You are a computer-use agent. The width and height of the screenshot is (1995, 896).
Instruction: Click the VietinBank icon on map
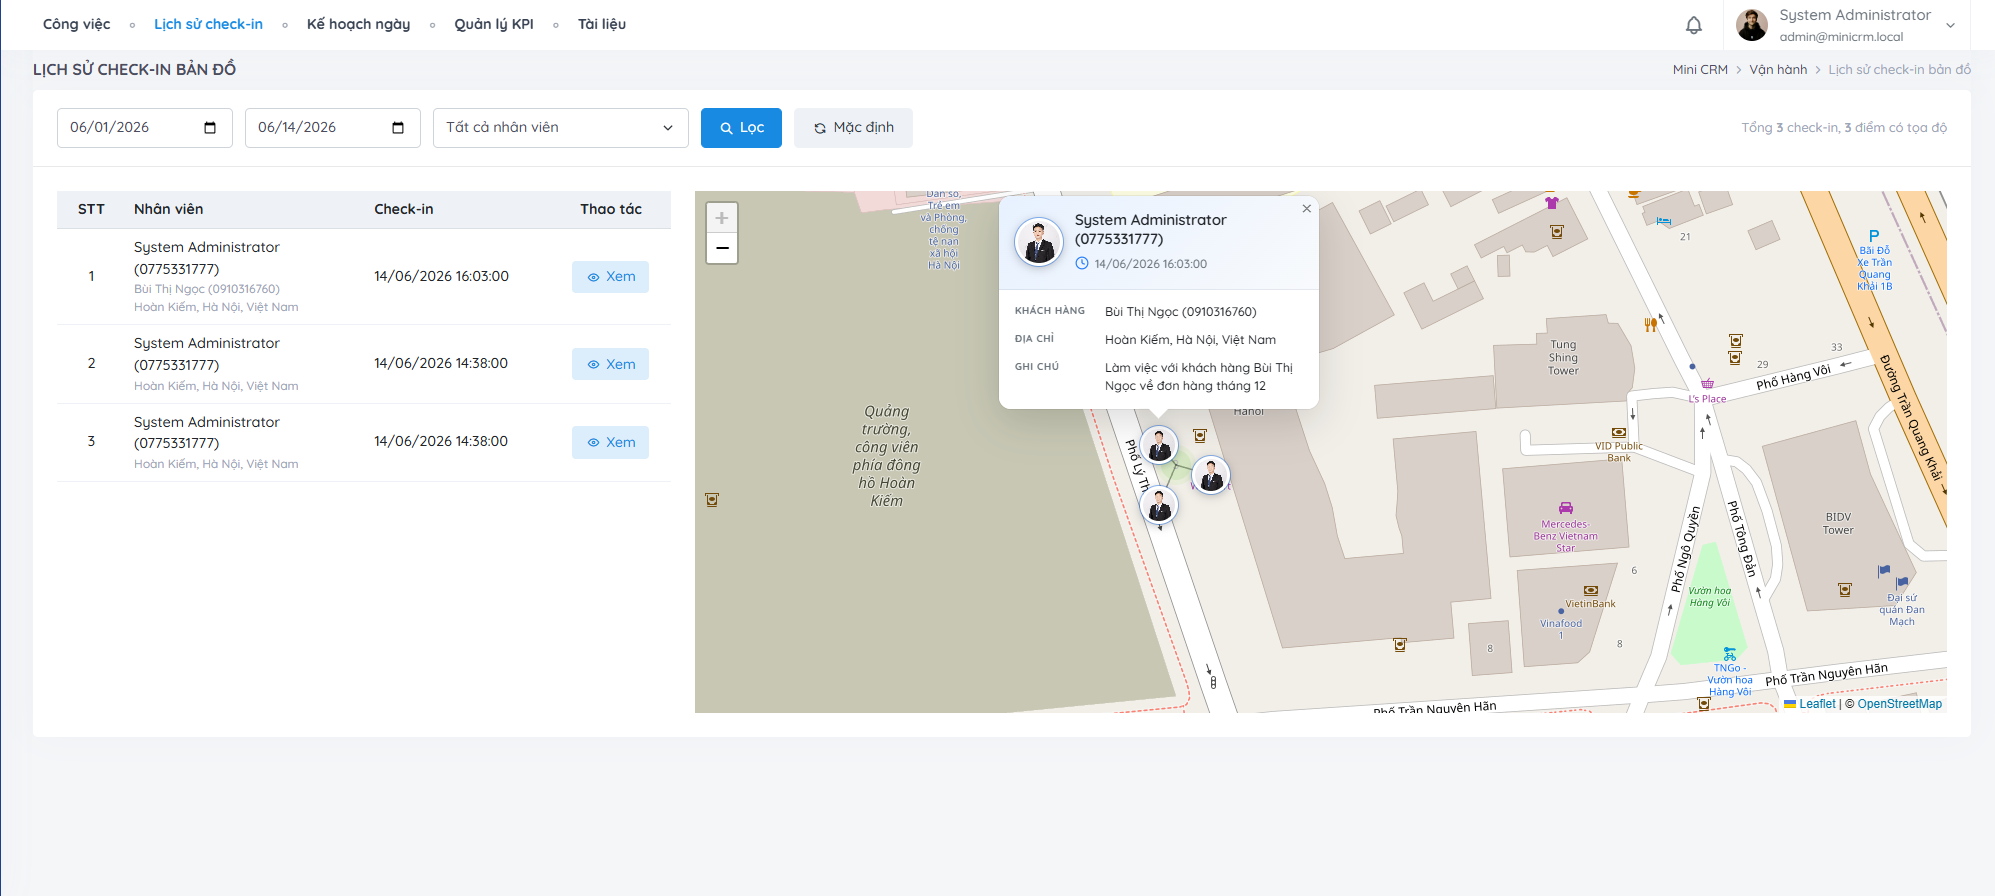1590,591
